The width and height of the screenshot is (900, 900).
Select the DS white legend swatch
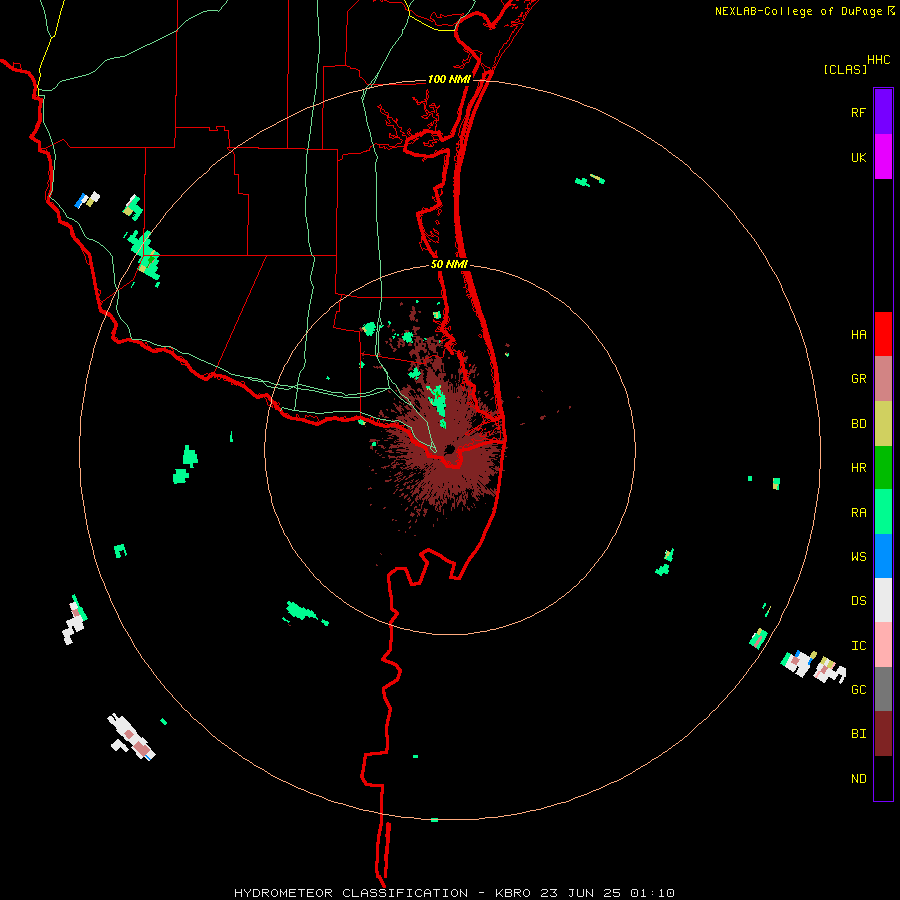click(883, 600)
